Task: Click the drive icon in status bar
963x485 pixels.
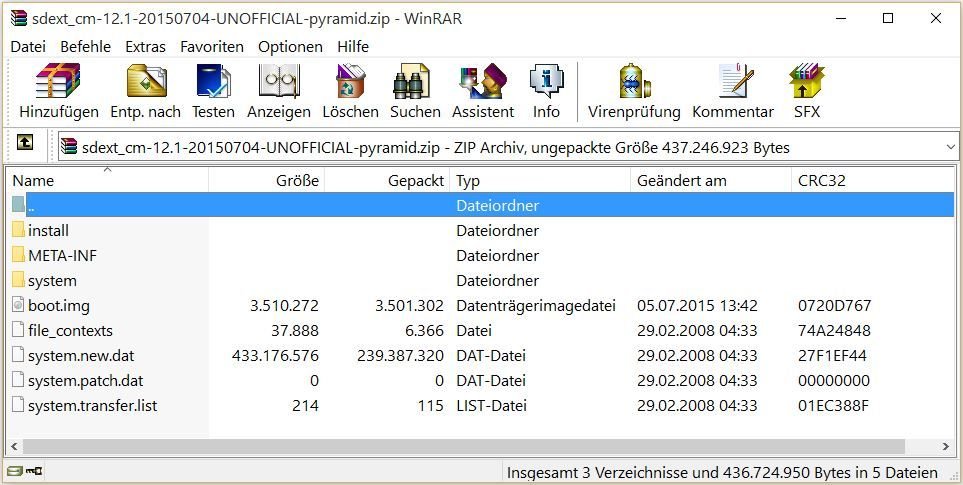Action: pyautogui.click(x=15, y=471)
